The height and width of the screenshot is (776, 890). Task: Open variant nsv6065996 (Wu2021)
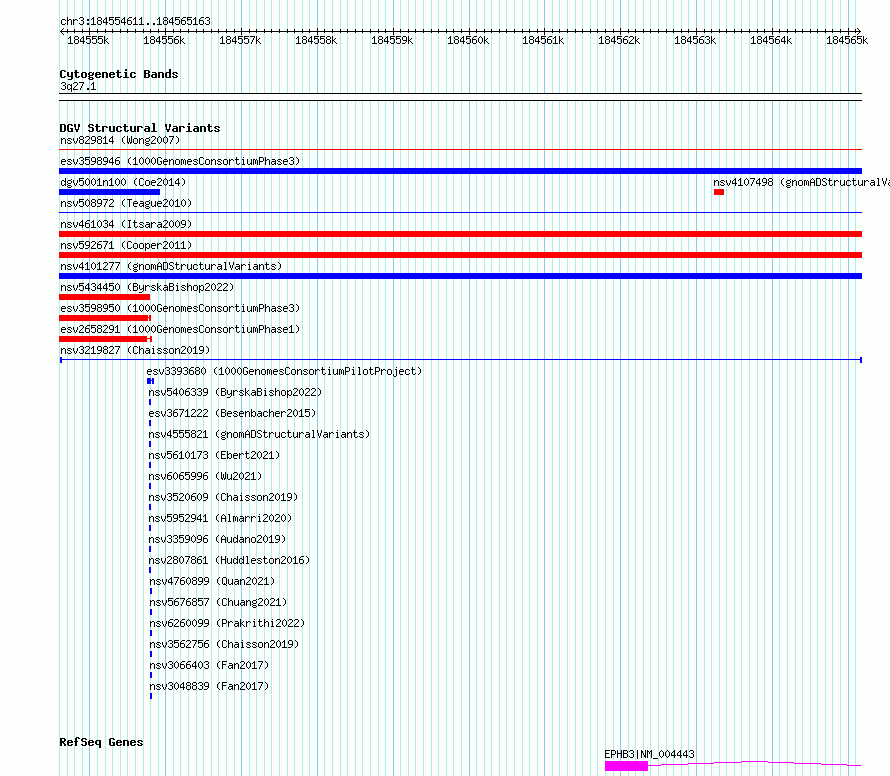205,476
